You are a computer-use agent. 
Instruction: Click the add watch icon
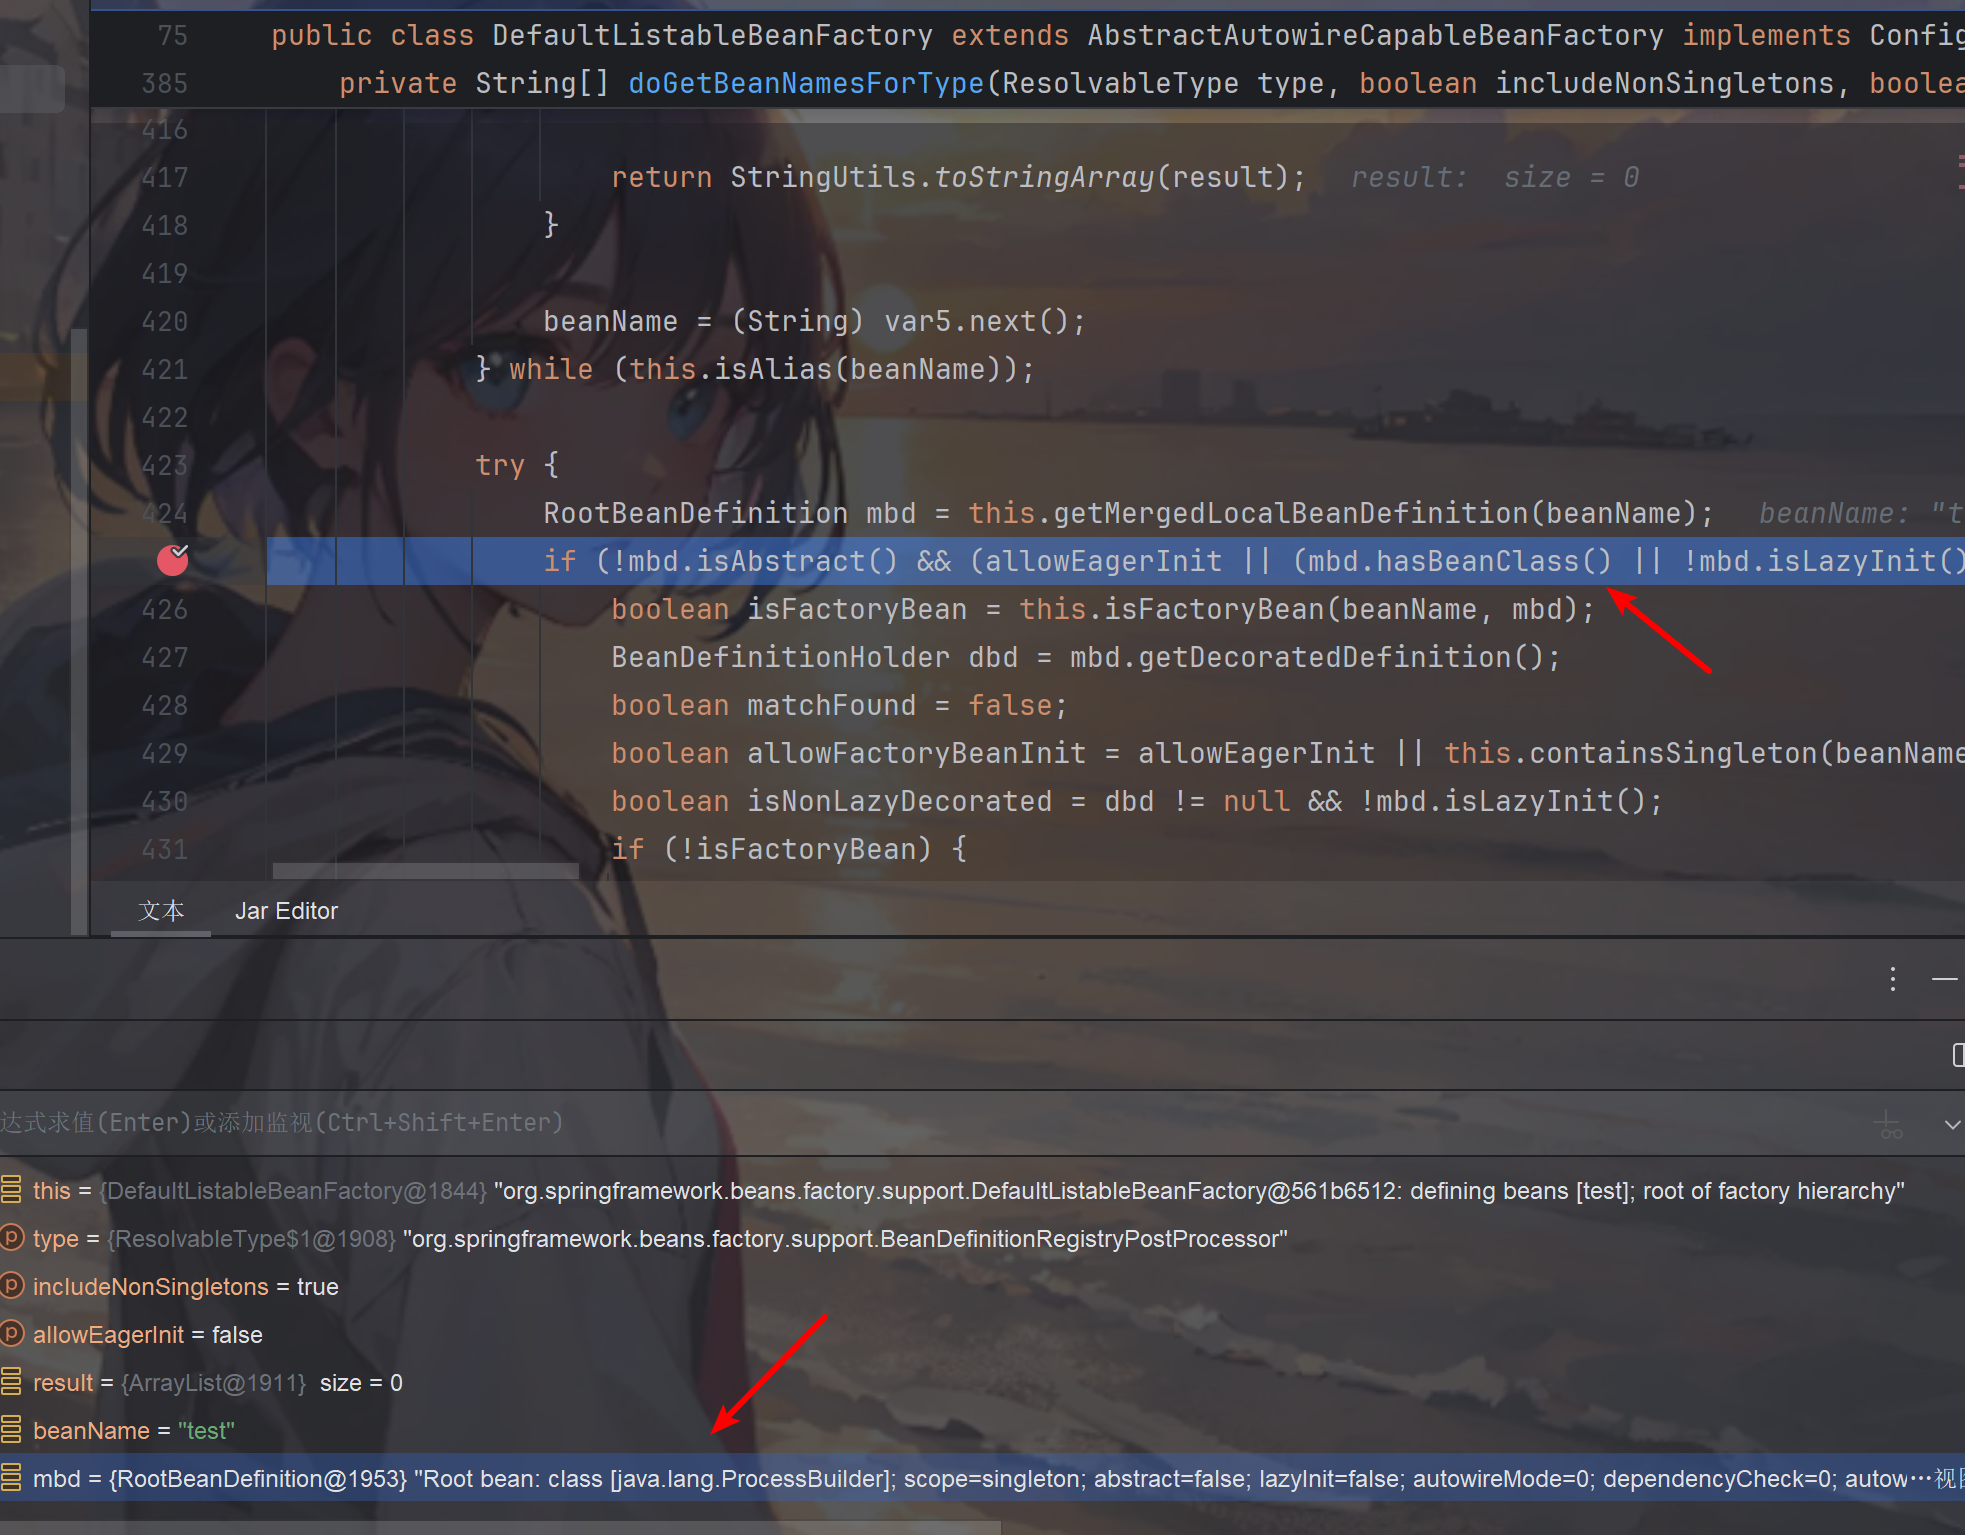point(1889,1124)
